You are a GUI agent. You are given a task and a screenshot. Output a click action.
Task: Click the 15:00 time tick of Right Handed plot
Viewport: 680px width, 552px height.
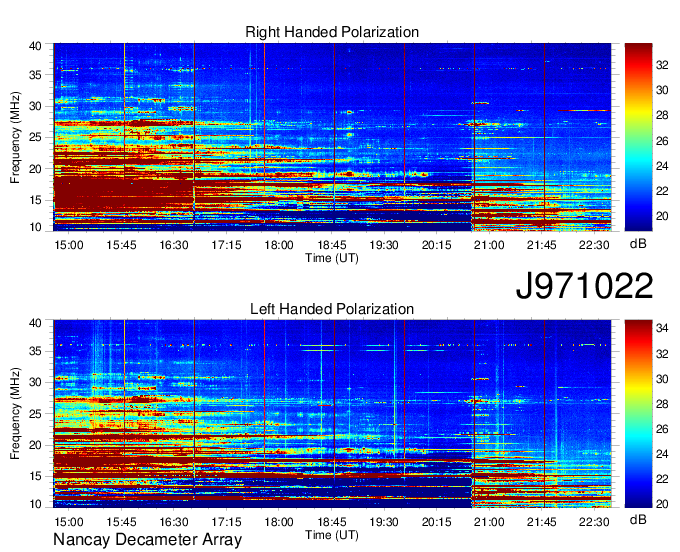click(69, 245)
